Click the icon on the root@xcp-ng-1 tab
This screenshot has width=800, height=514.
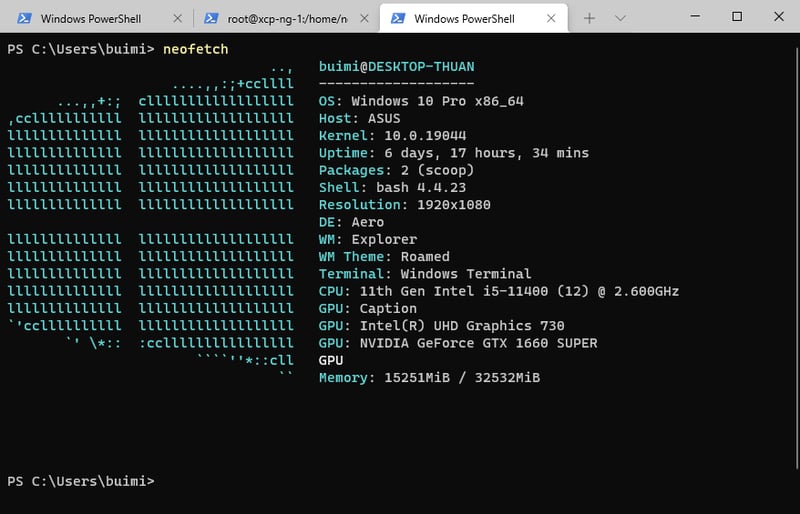(212, 18)
